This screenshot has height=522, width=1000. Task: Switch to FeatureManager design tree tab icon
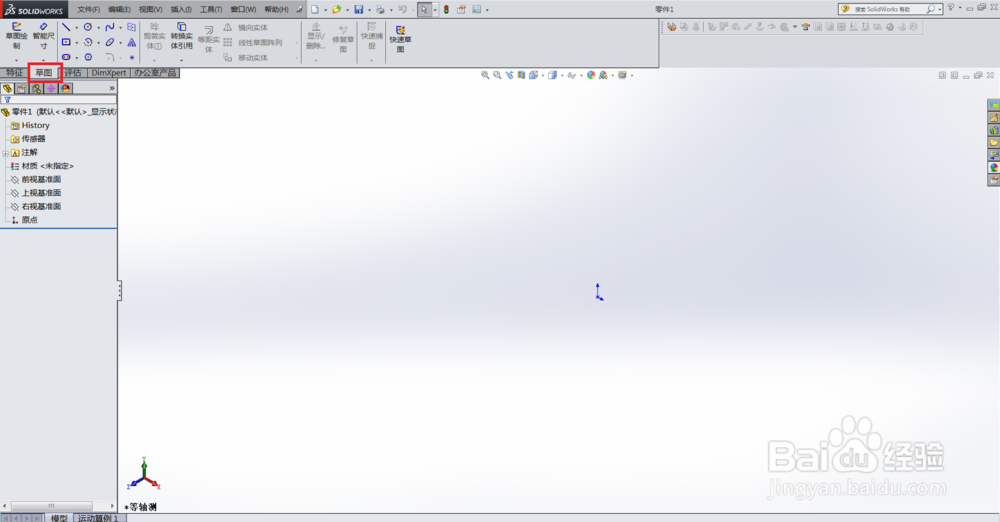click(x=8, y=88)
